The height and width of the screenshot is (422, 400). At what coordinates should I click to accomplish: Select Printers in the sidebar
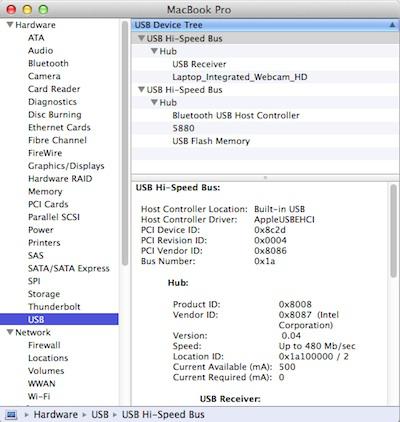44,243
